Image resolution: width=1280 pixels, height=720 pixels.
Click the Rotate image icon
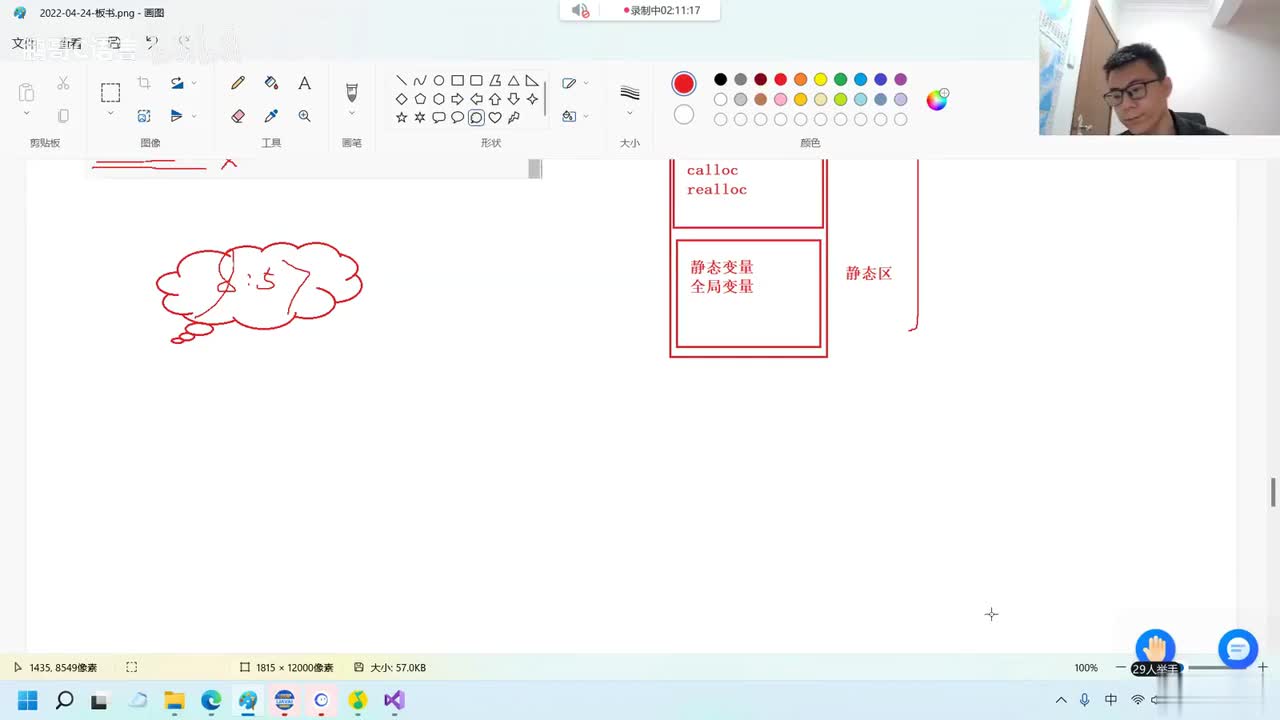(x=177, y=83)
